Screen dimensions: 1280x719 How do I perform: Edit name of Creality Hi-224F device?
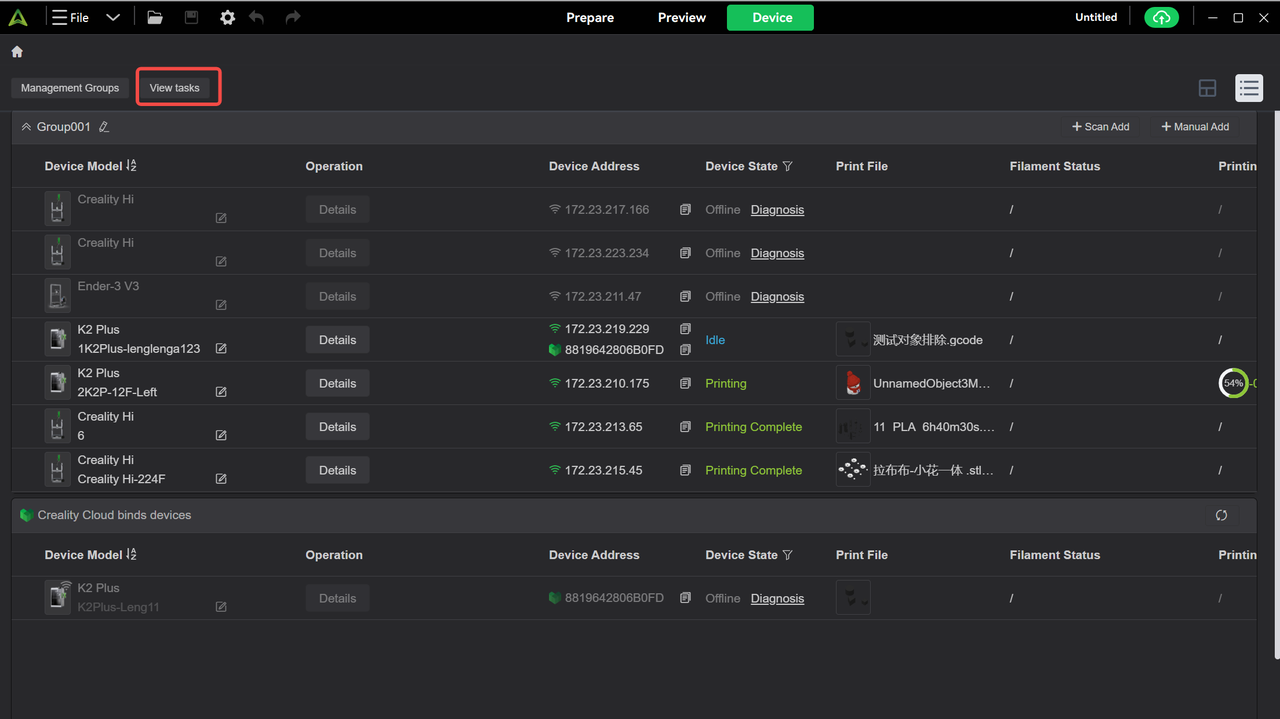[221, 479]
